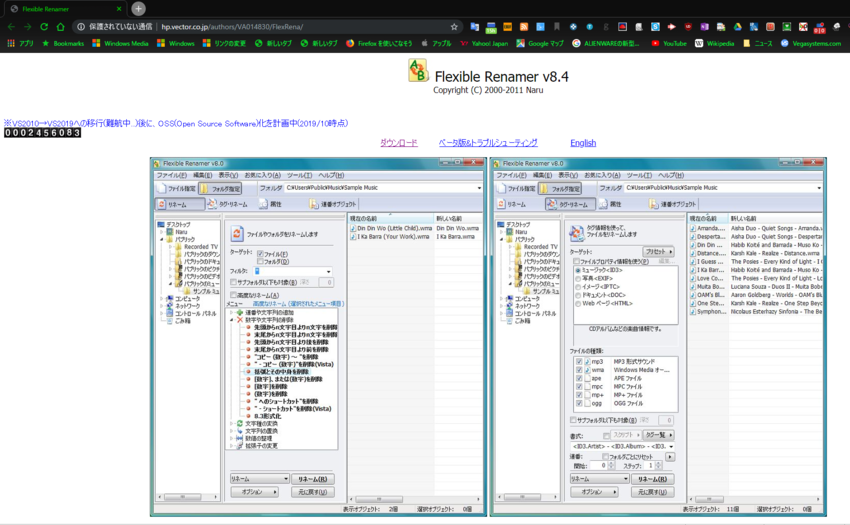Open the site info insecure-connection icon
The height and width of the screenshot is (525, 850).
[x=81, y=27]
